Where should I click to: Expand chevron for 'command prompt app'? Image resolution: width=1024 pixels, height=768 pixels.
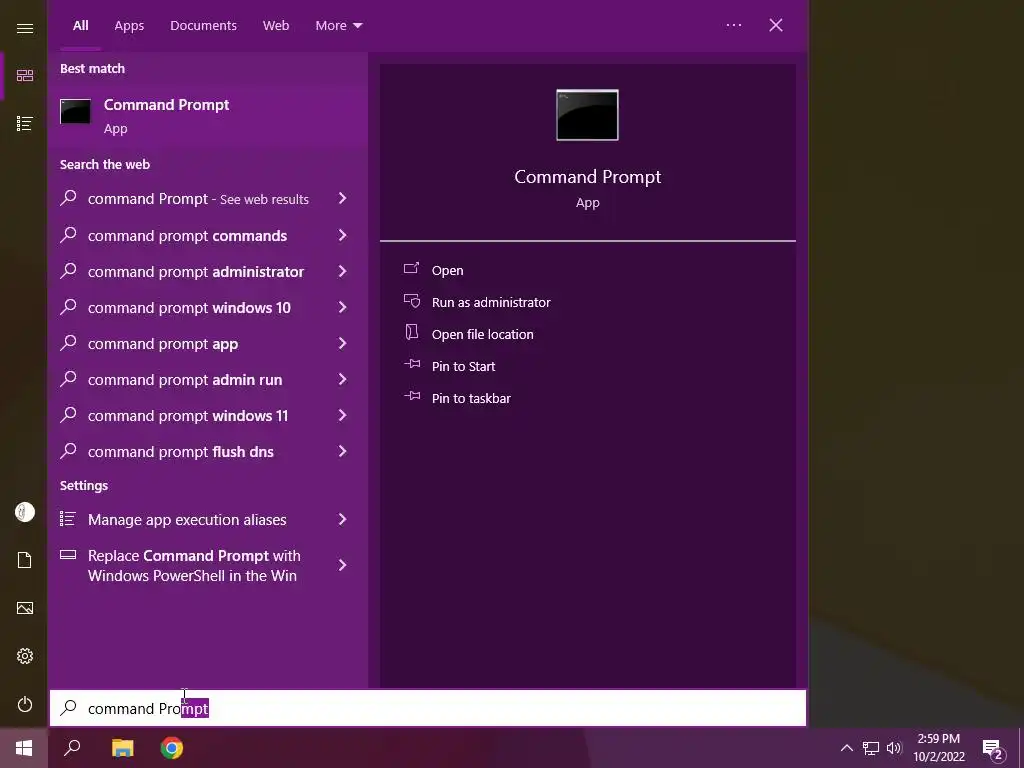tap(342, 343)
